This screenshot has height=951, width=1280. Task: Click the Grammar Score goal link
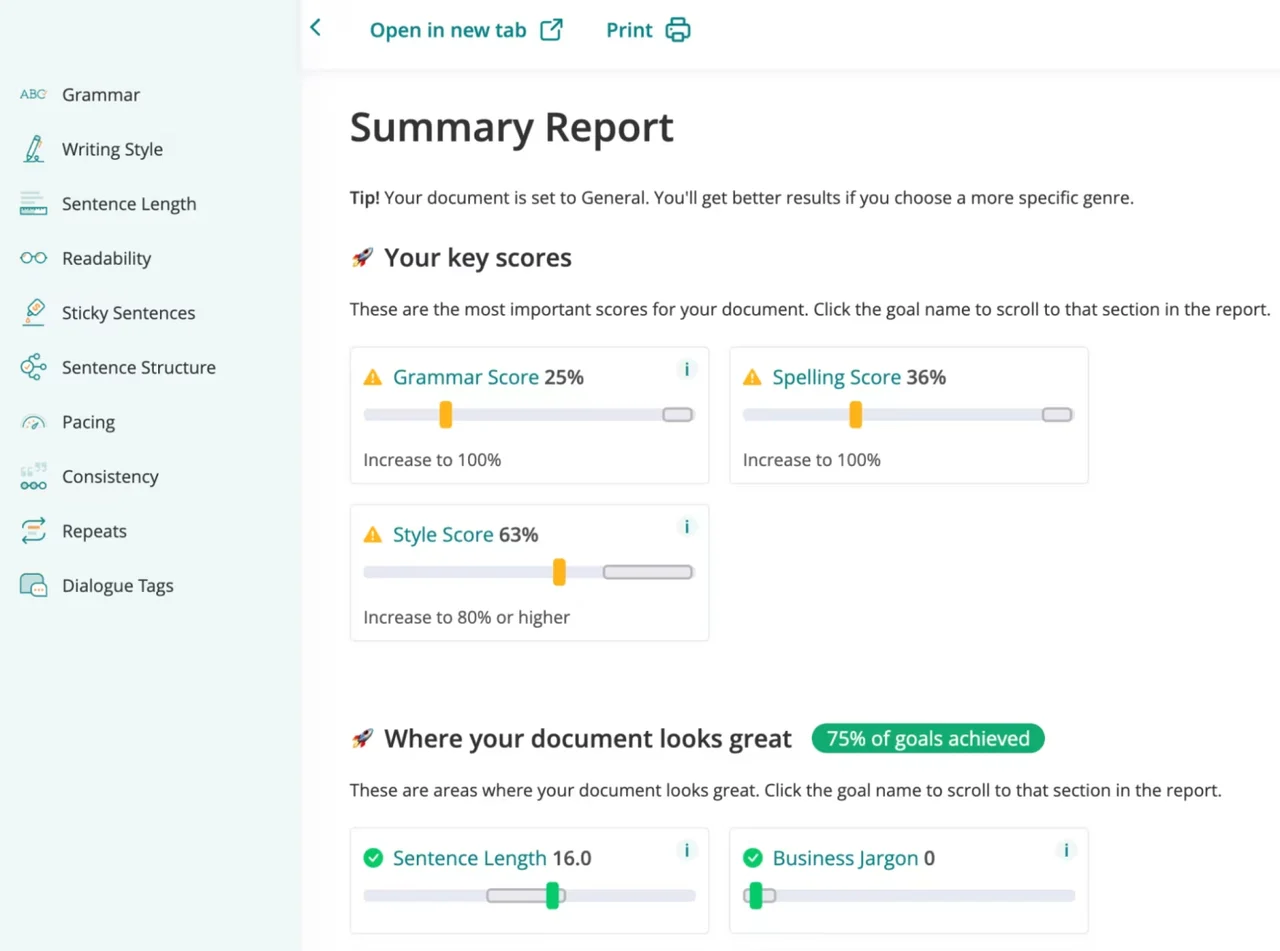tap(466, 377)
